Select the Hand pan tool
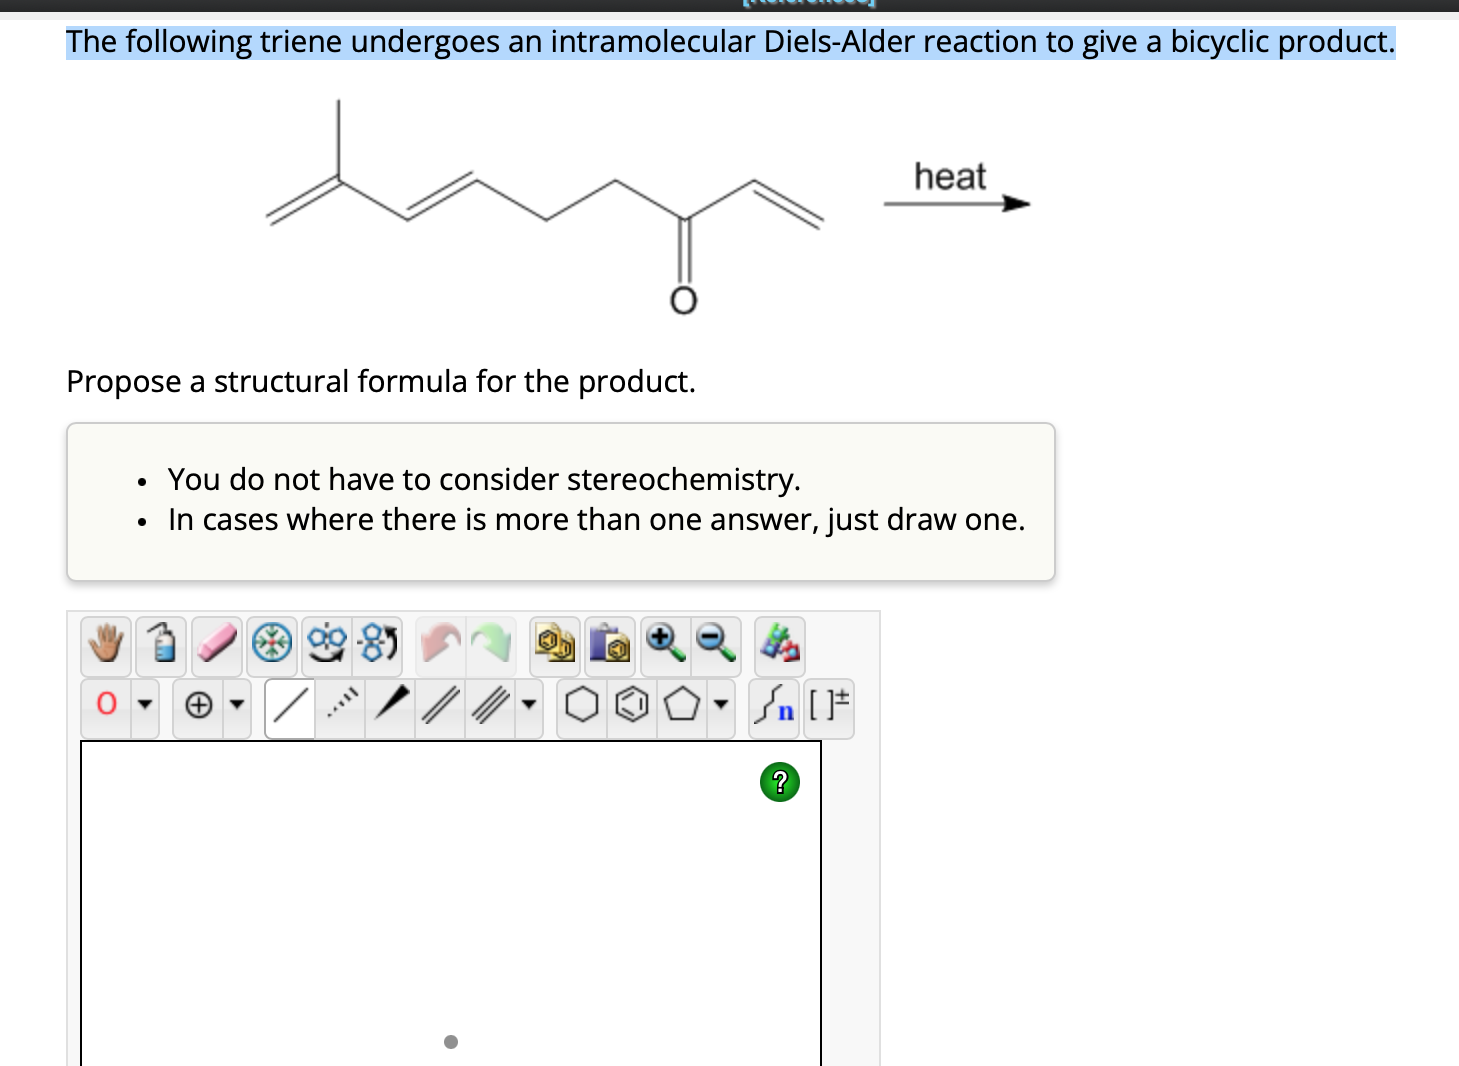 [x=106, y=645]
